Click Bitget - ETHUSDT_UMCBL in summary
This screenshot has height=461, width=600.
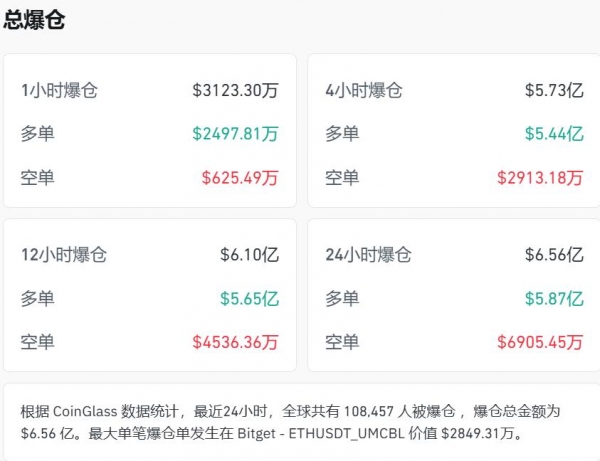click(321, 434)
